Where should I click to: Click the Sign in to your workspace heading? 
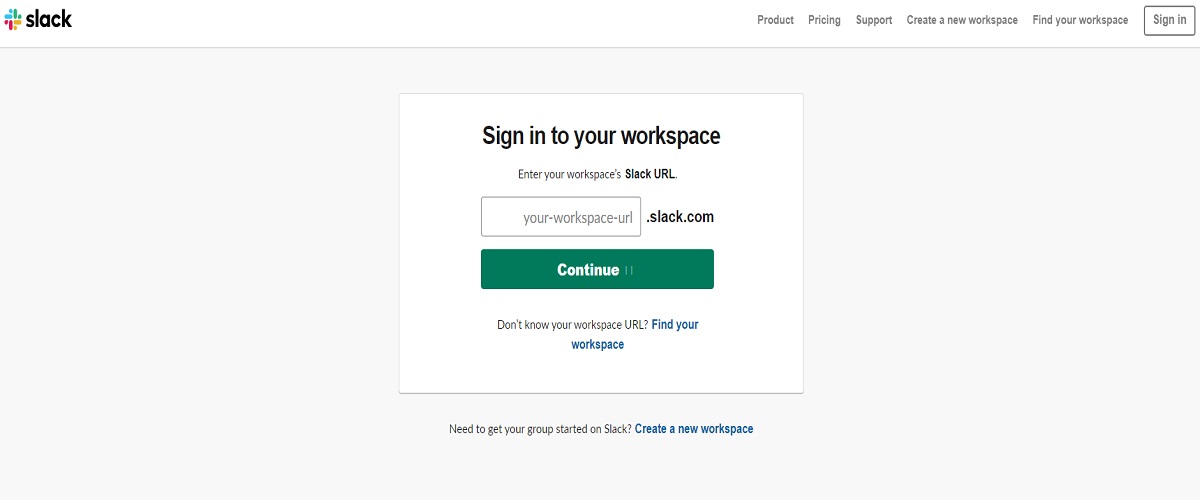pos(601,136)
